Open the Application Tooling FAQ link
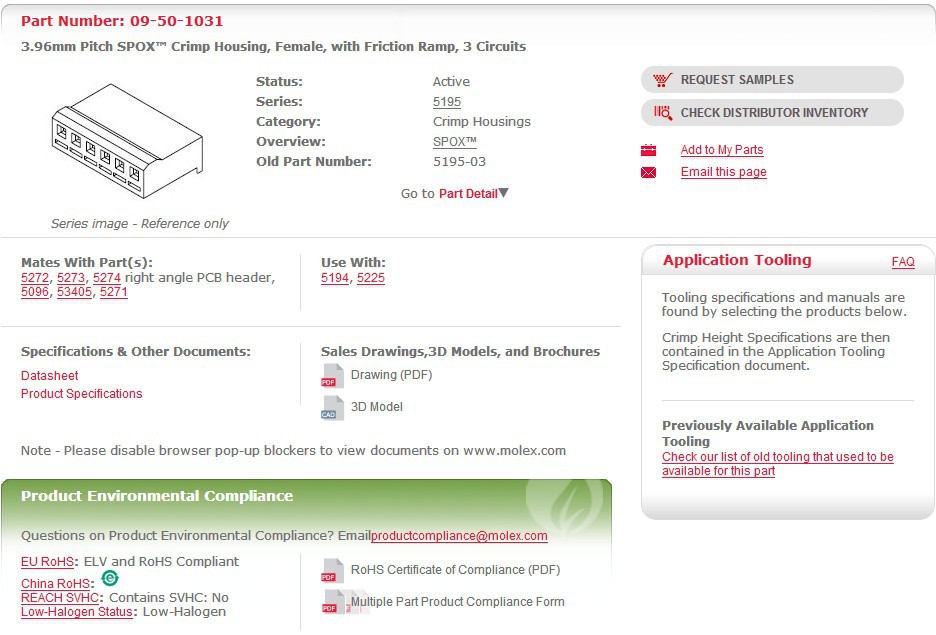 [x=903, y=262]
